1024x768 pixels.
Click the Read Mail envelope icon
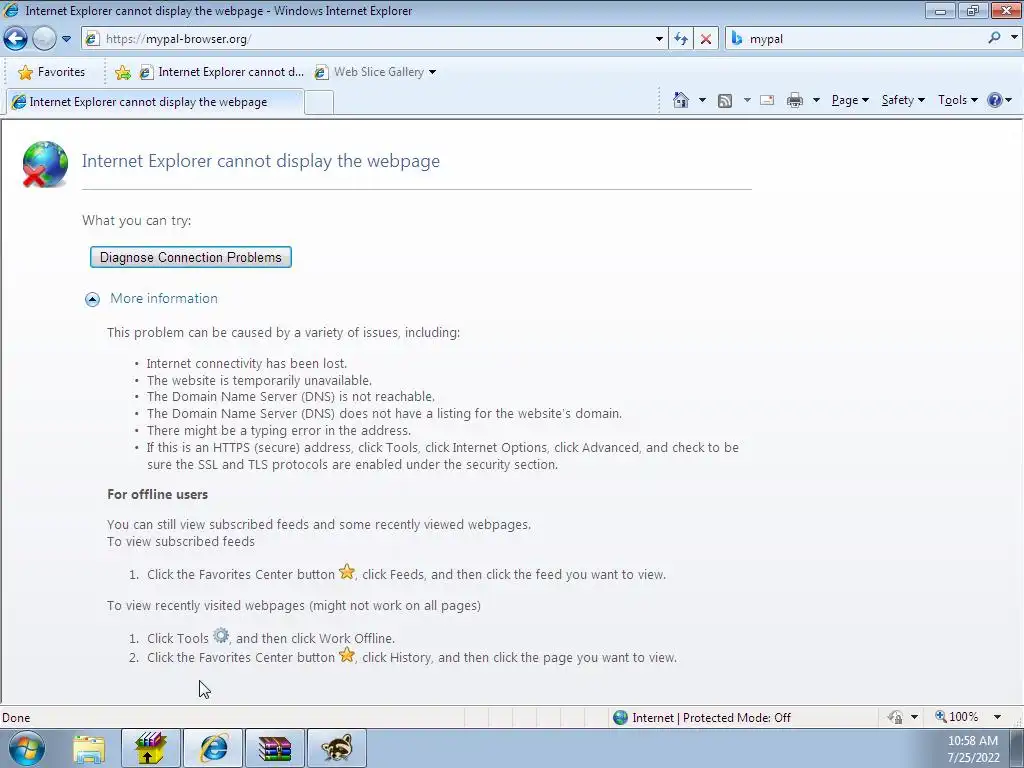767,101
